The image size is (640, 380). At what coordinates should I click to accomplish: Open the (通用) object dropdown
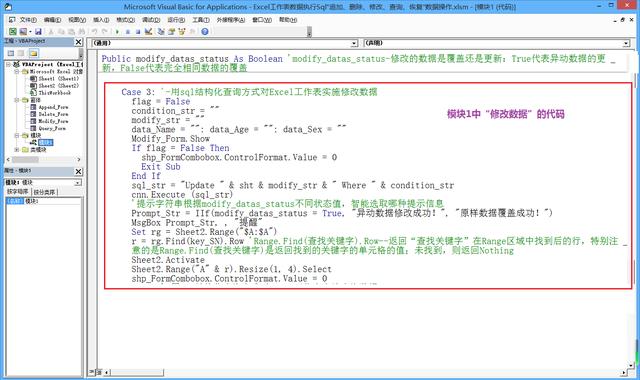[x=354, y=43]
